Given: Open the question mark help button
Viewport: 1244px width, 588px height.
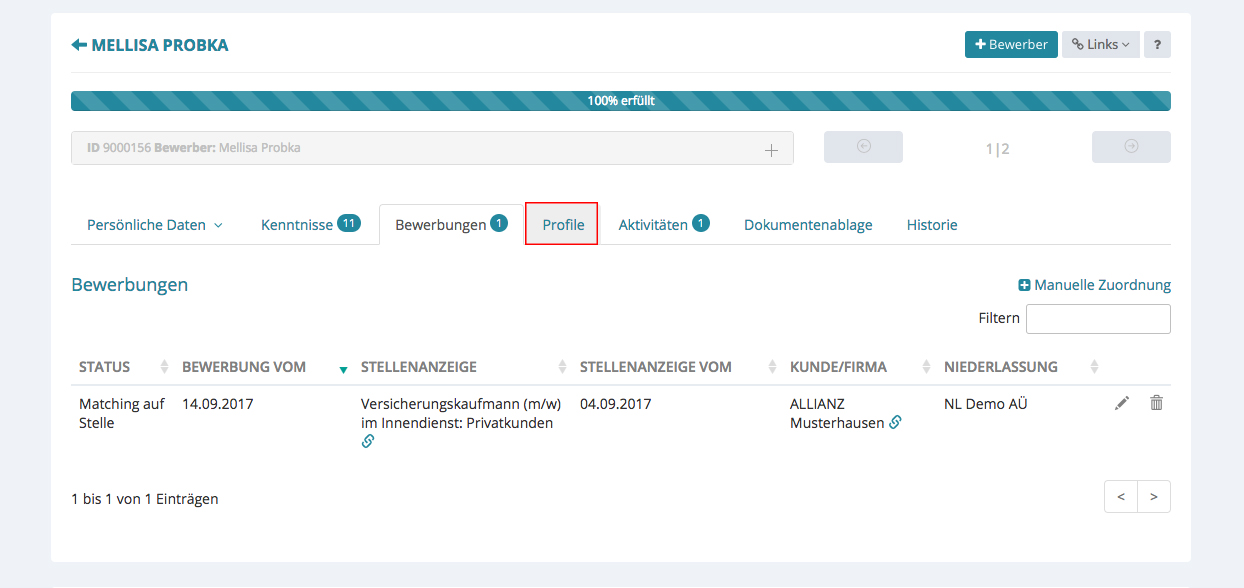Looking at the screenshot, I should [x=1157, y=45].
